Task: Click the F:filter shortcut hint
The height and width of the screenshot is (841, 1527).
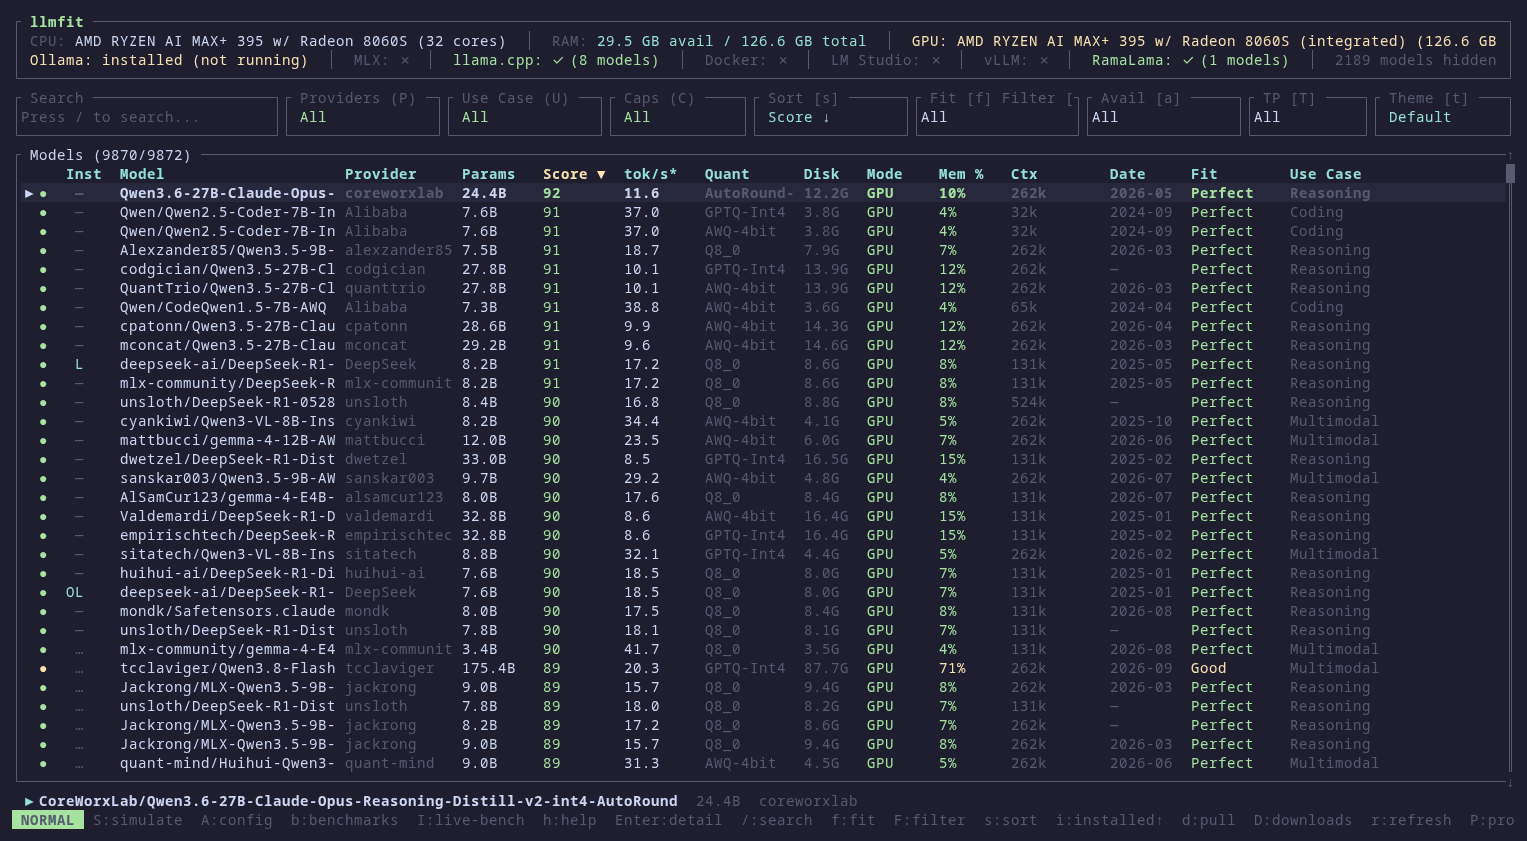Action: pyautogui.click(x=930, y=820)
